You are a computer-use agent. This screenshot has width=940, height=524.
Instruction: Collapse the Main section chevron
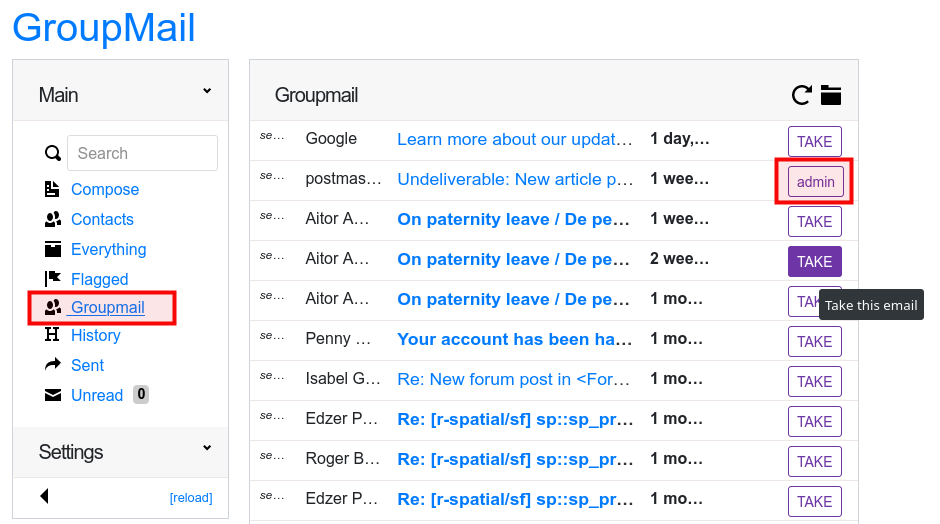(207, 91)
